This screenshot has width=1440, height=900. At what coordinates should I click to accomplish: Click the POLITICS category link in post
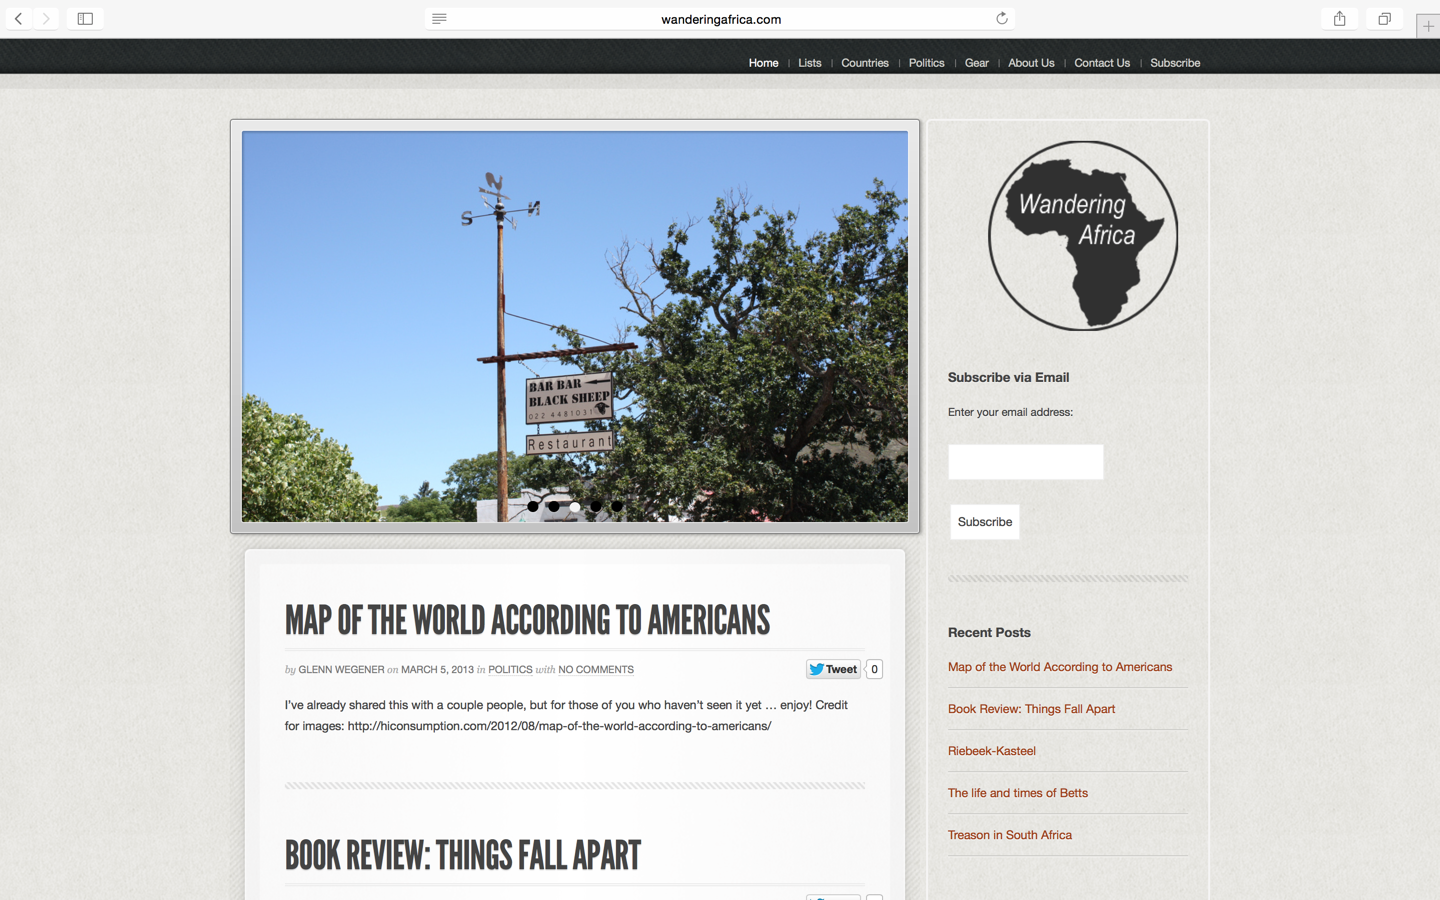point(510,670)
